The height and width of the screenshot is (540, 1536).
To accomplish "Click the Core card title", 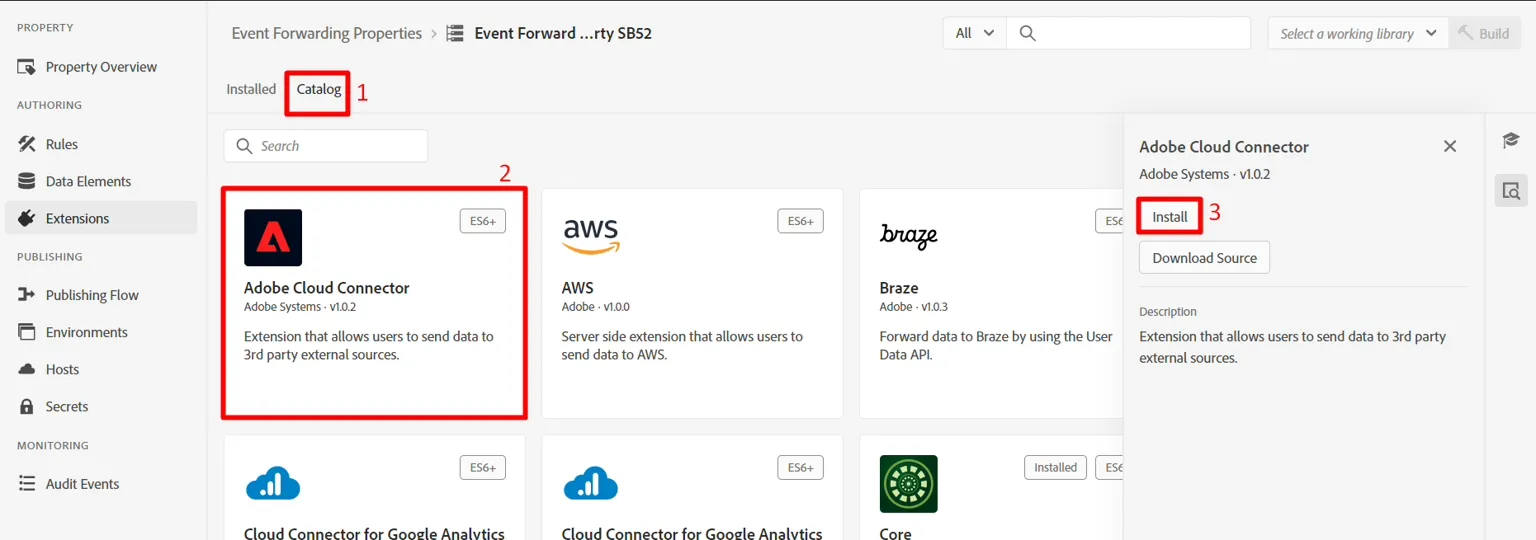I will click(x=896, y=533).
